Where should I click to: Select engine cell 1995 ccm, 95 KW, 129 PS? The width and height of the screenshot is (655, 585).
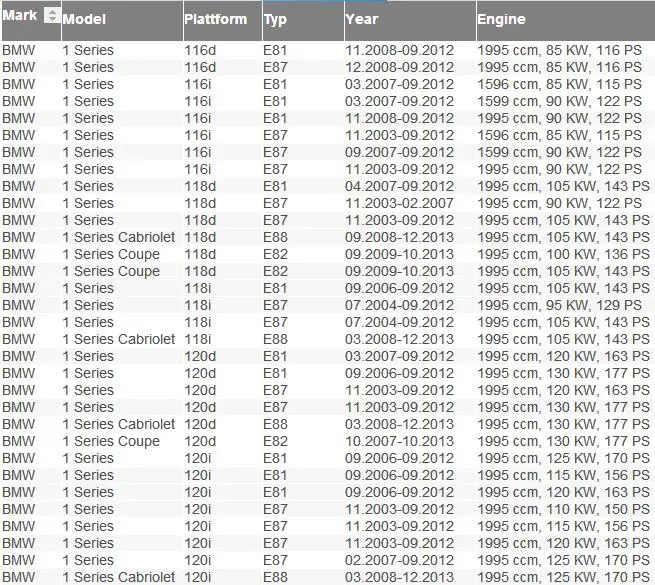(559, 305)
